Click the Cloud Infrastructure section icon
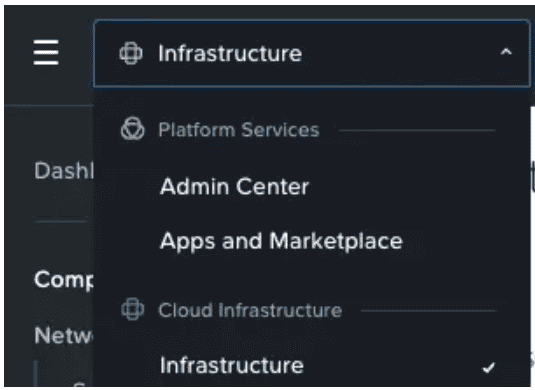 132,309
